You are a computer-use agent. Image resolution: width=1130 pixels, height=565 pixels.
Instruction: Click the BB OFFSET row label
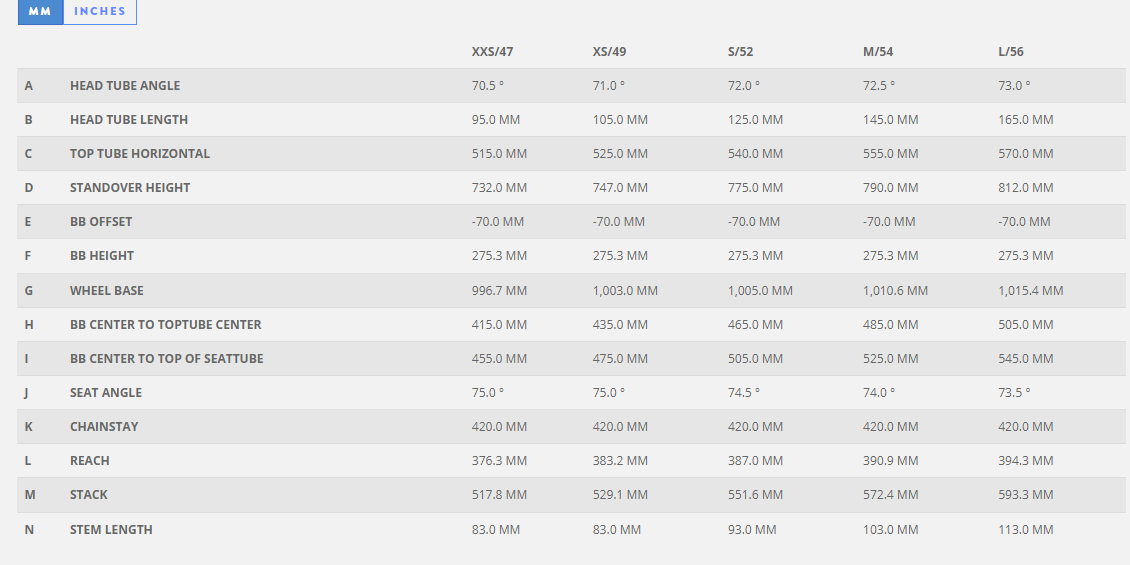(101, 222)
